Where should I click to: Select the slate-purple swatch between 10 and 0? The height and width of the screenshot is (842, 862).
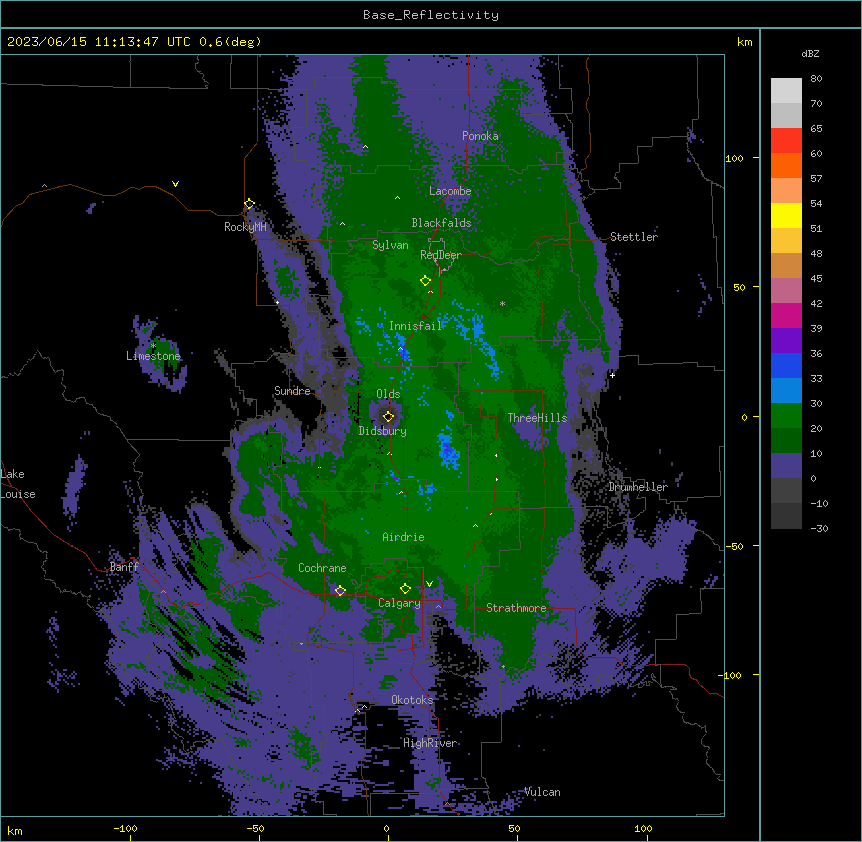pyautogui.click(x=786, y=466)
